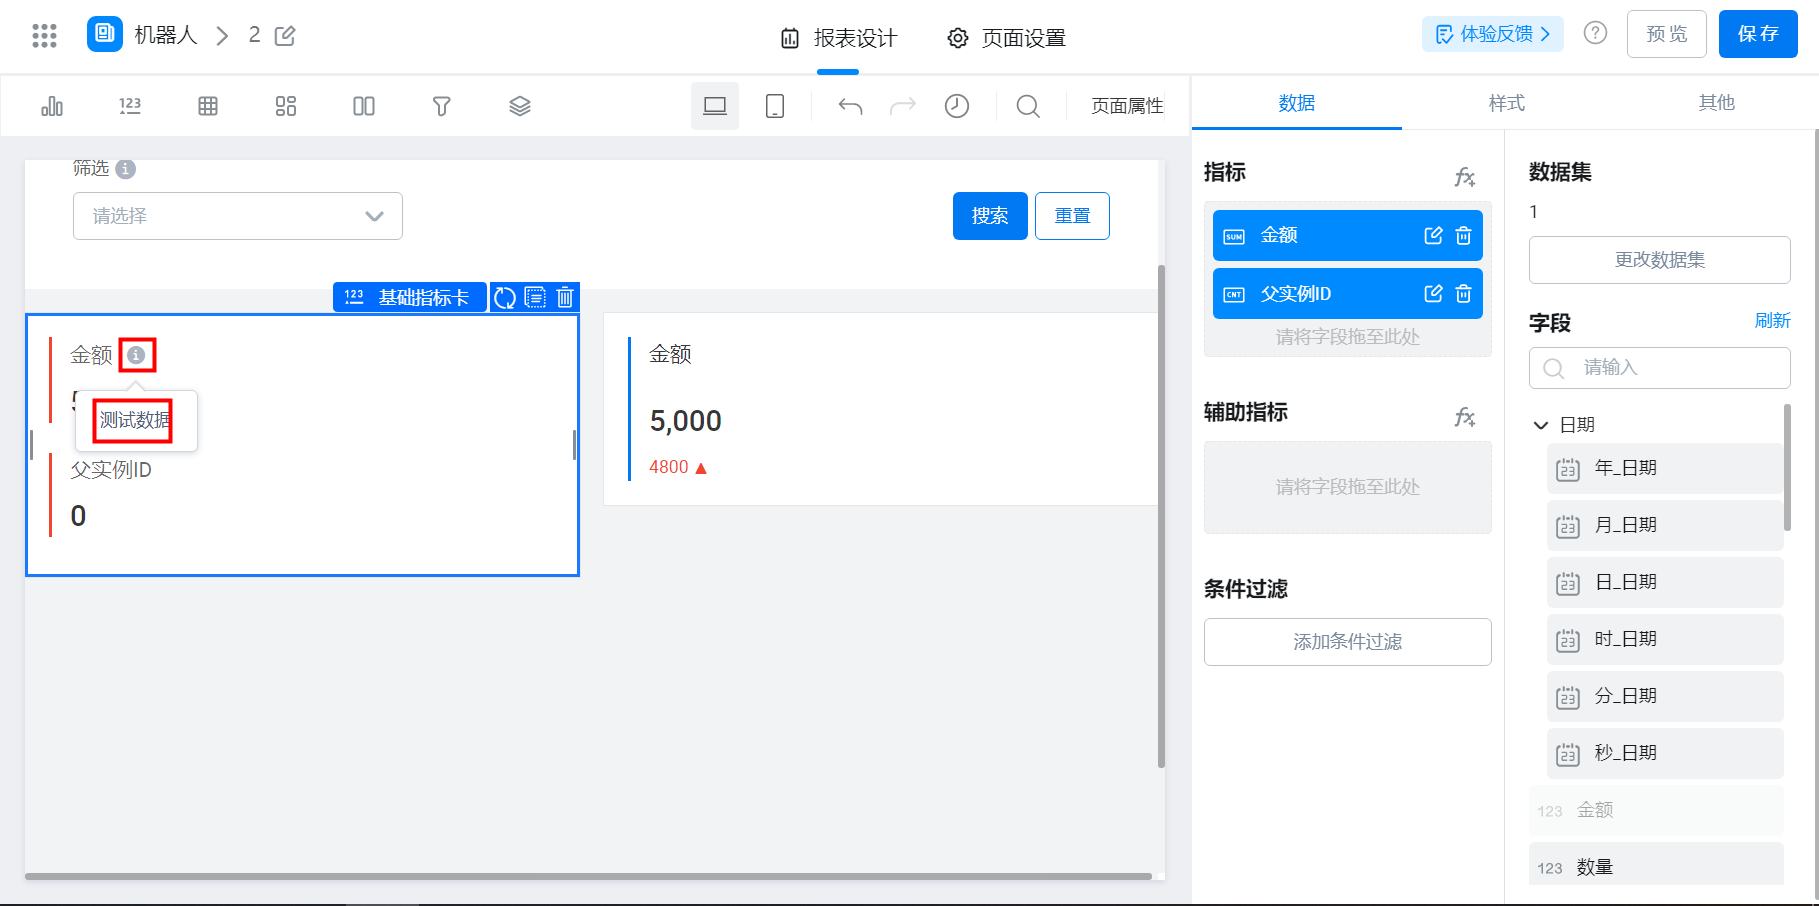
Task: Click 更改数据集 button
Action: (x=1659, y=260)
